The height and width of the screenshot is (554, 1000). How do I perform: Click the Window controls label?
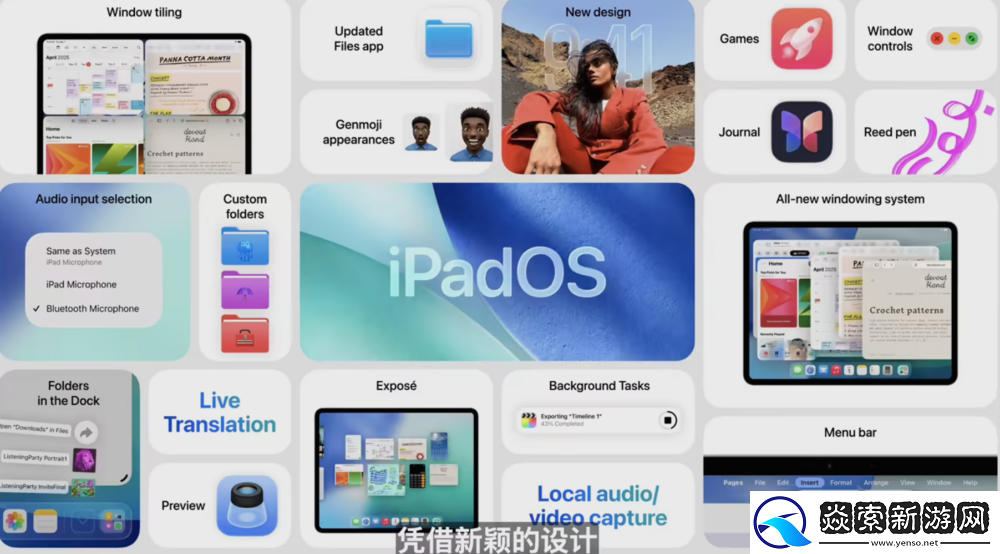890,39
